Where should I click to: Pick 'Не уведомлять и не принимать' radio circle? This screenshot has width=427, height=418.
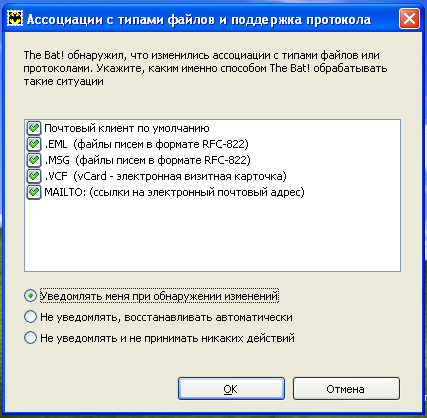(30, 338)
